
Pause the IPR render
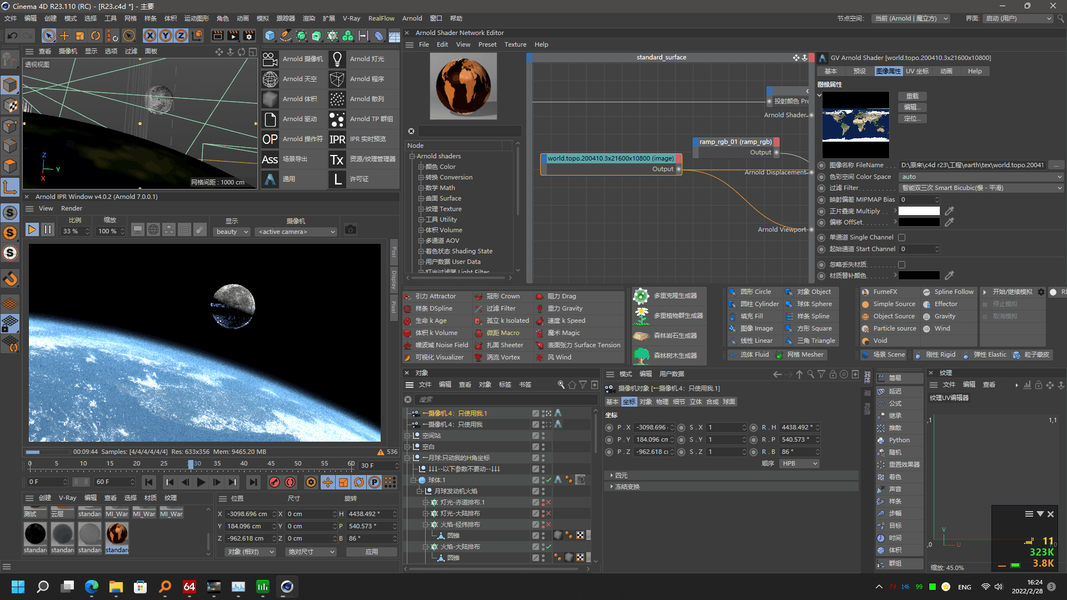tap(48, 230)
